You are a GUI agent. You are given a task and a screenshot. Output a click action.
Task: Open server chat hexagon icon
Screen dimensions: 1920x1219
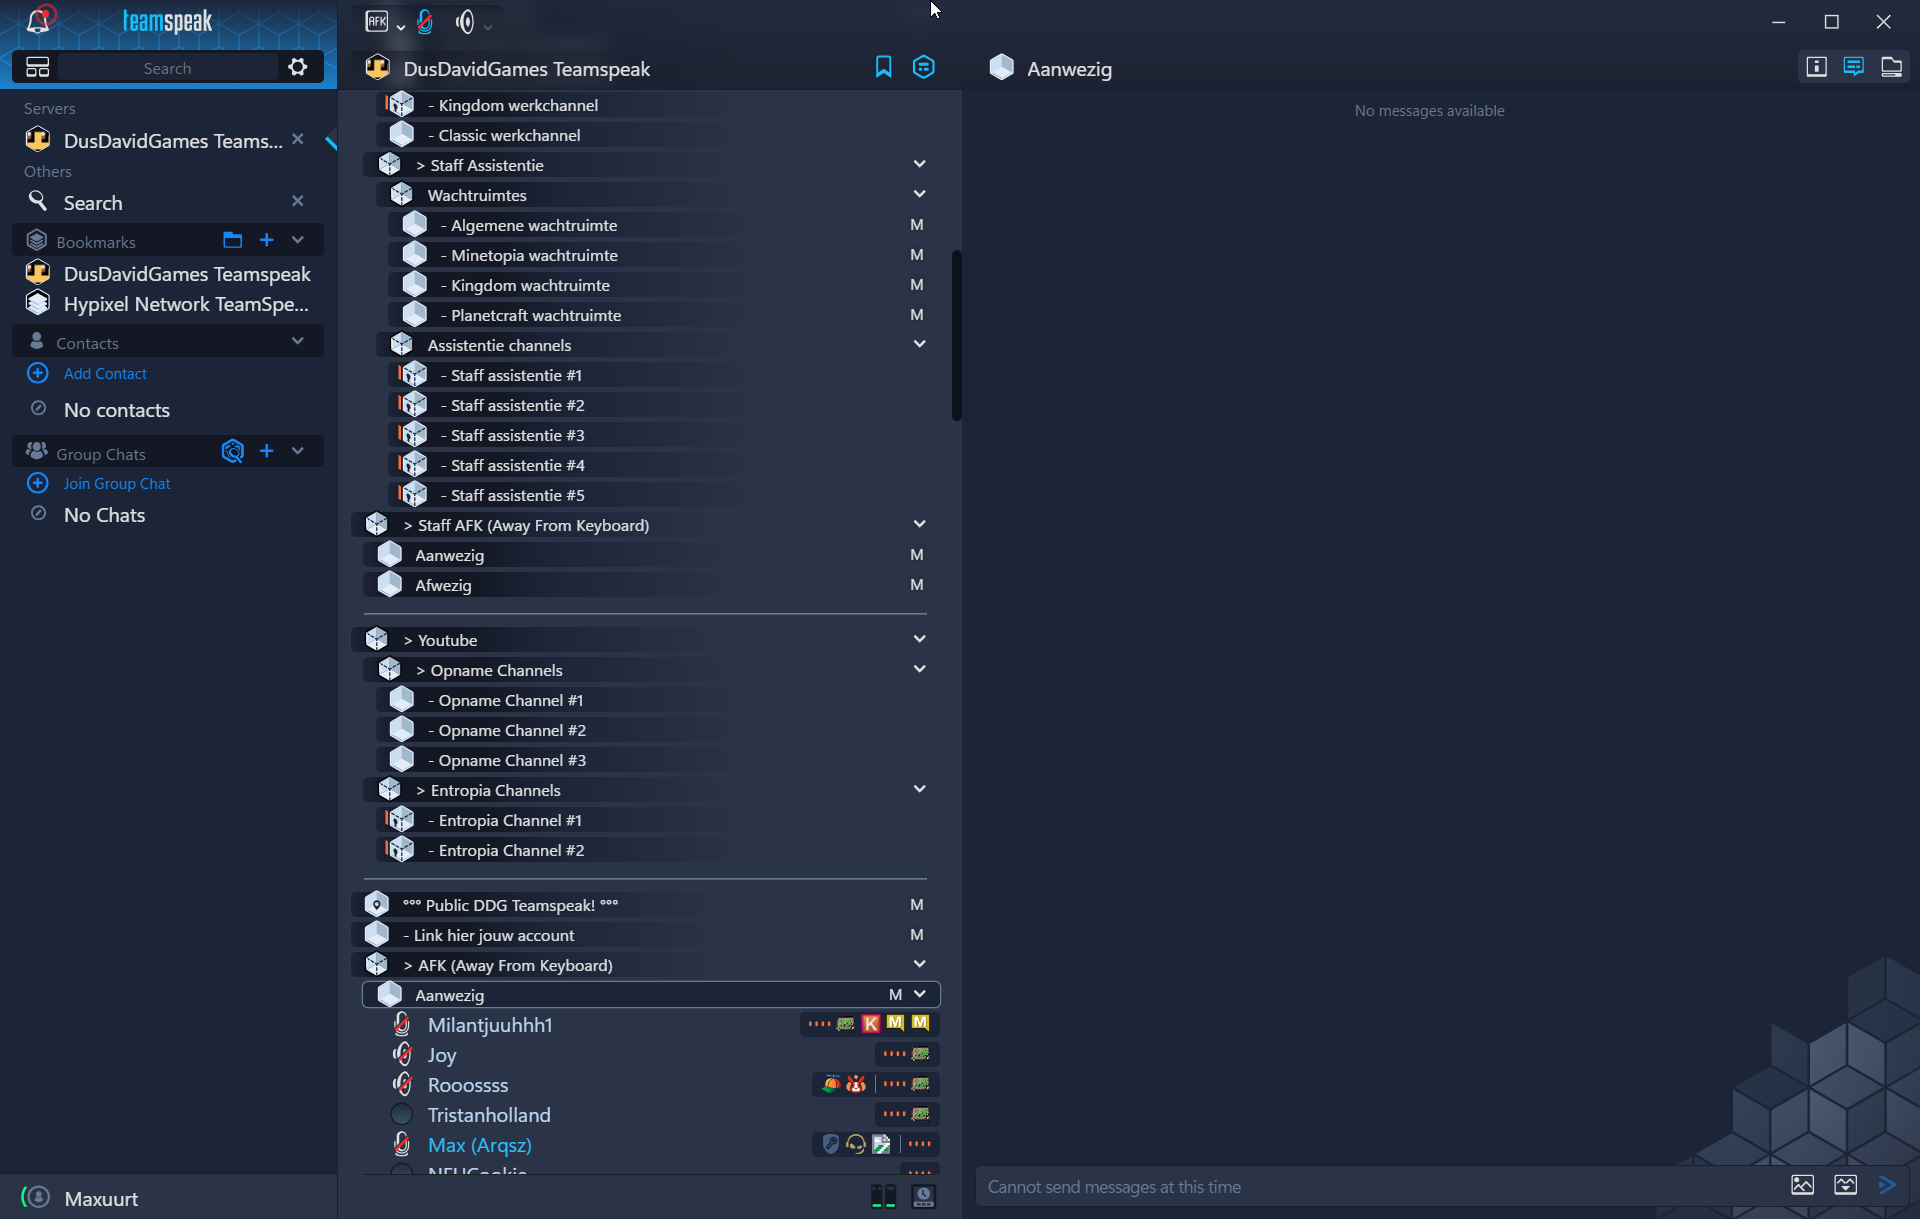point(924,67)
